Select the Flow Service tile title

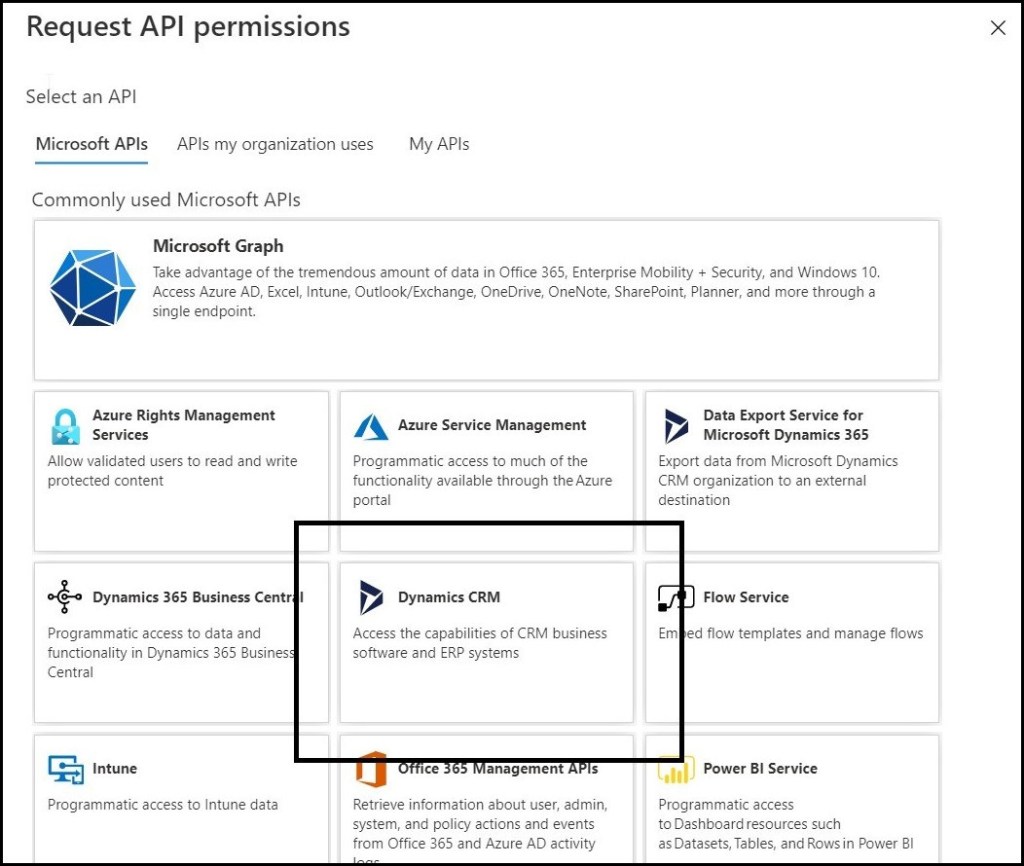point(745,597)
